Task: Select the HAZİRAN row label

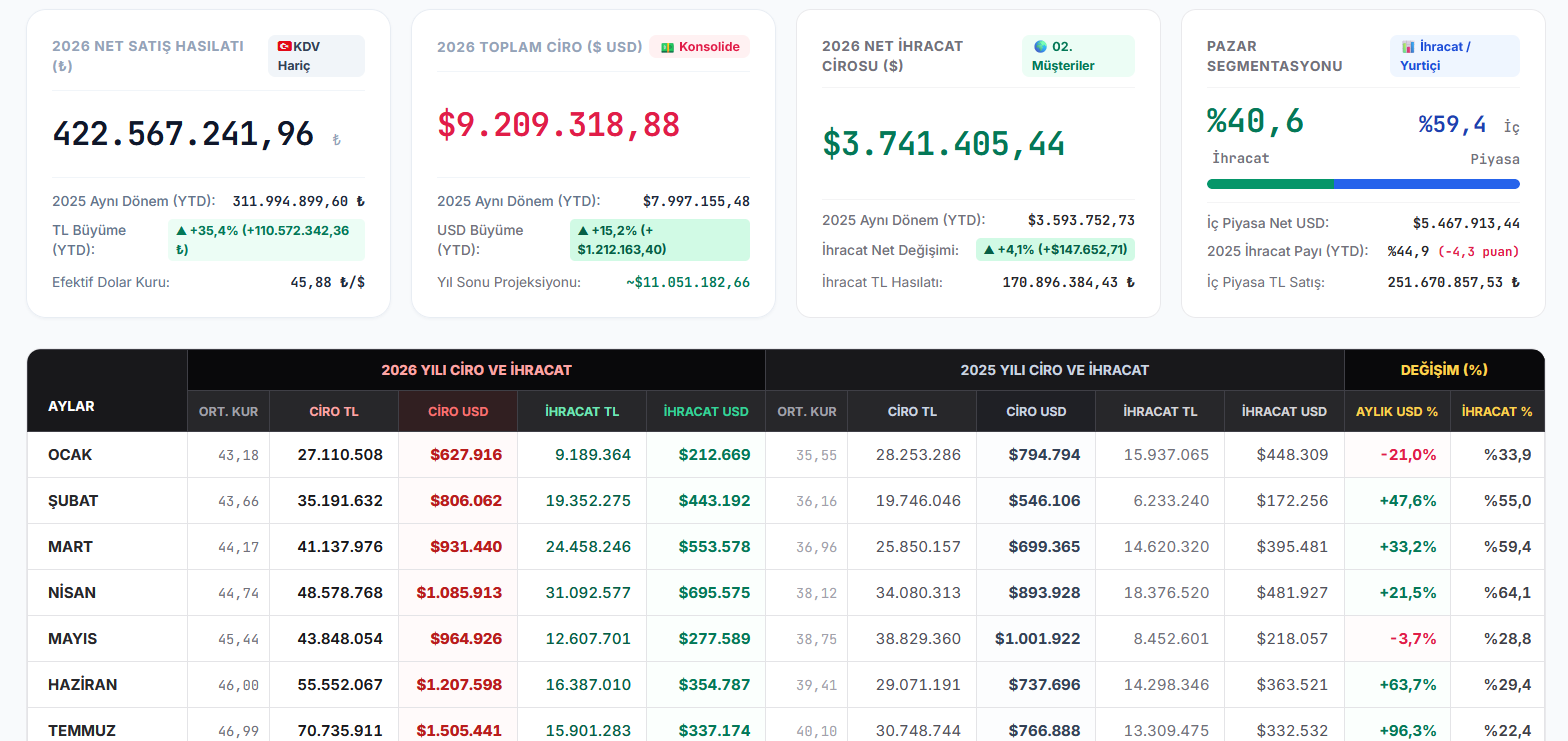Action: pyautogui.click(x=82, y=685)
